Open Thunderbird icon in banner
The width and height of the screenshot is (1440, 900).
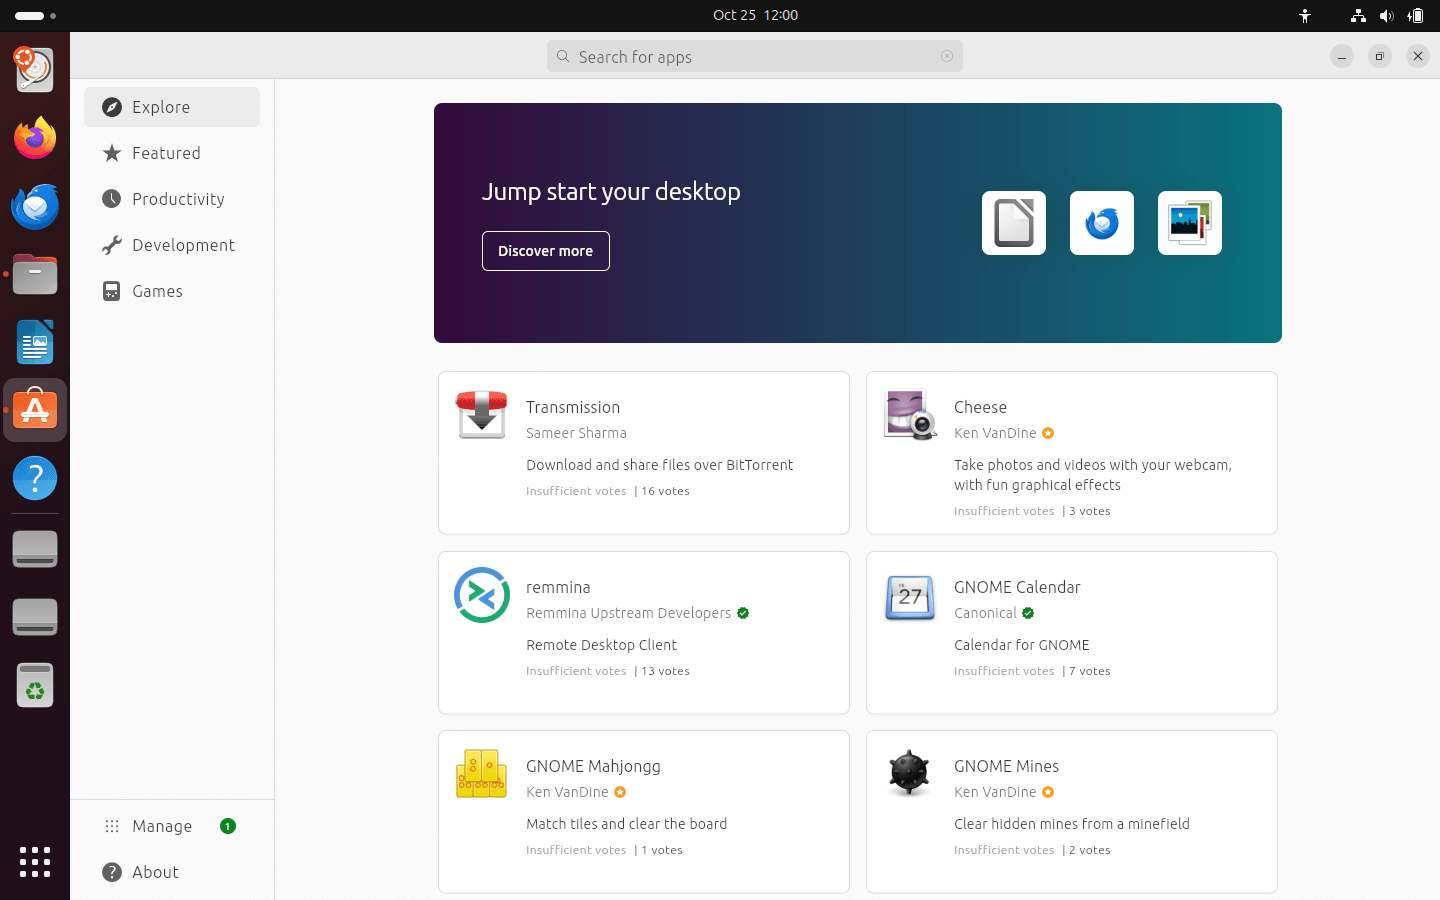click(x=1102, y=223)
